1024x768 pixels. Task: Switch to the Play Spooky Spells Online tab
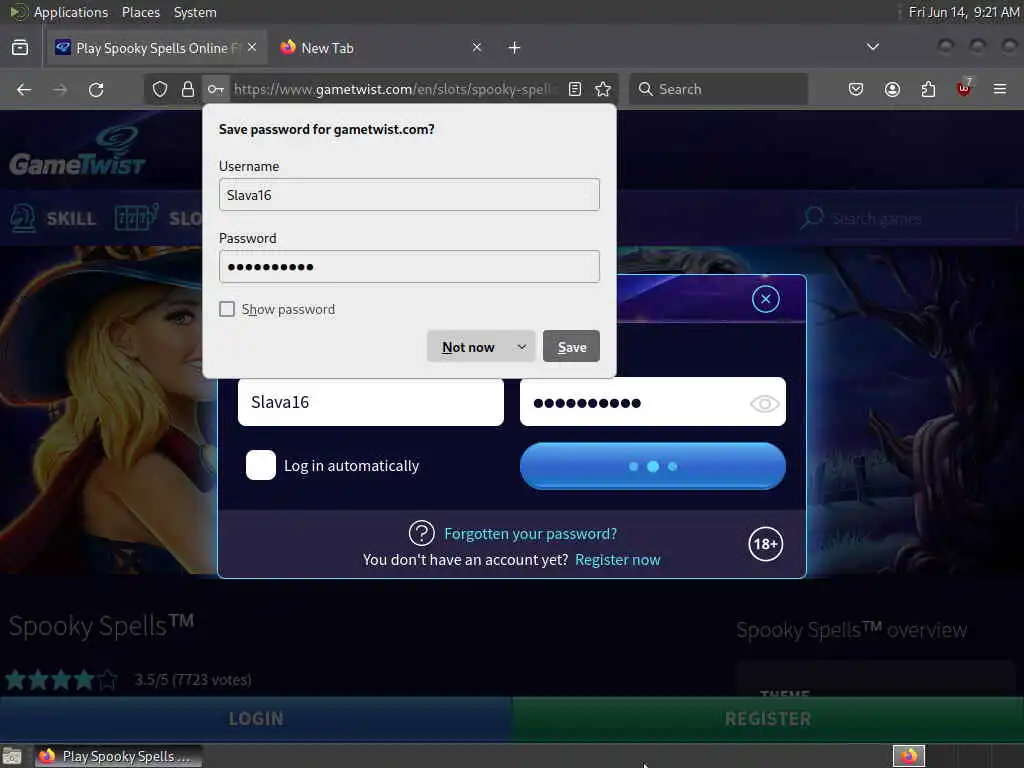pyautogui.click(x=156, y=48)
